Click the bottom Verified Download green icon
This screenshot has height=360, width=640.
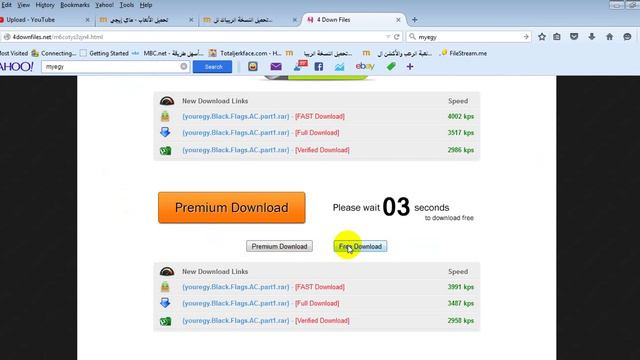click(x=165, y=321)
